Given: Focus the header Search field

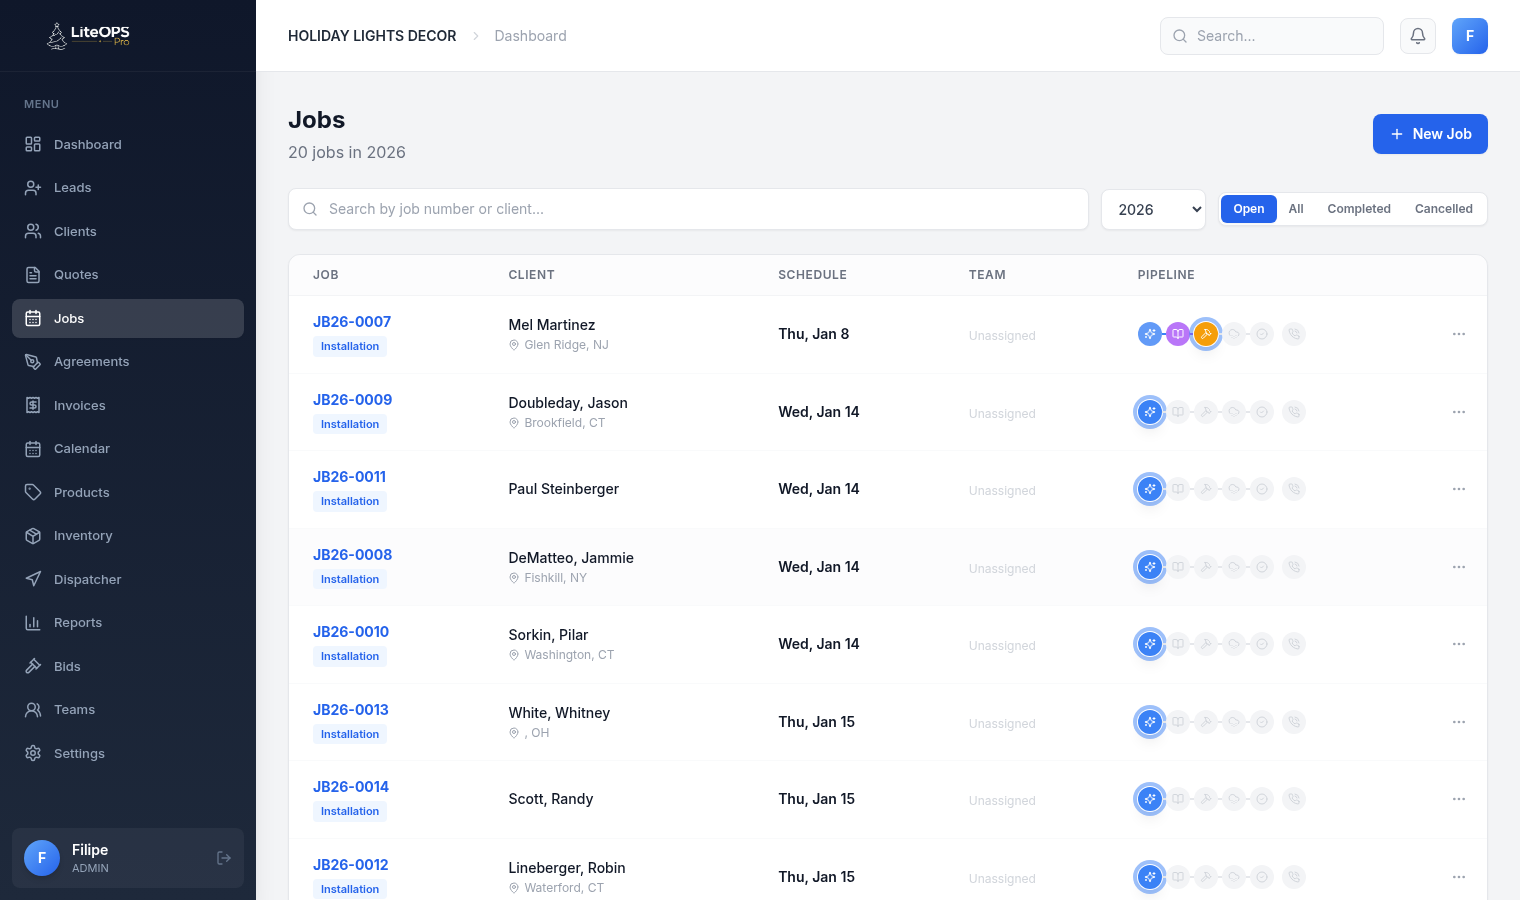Looking at the screenshot, I should 1272,36.
